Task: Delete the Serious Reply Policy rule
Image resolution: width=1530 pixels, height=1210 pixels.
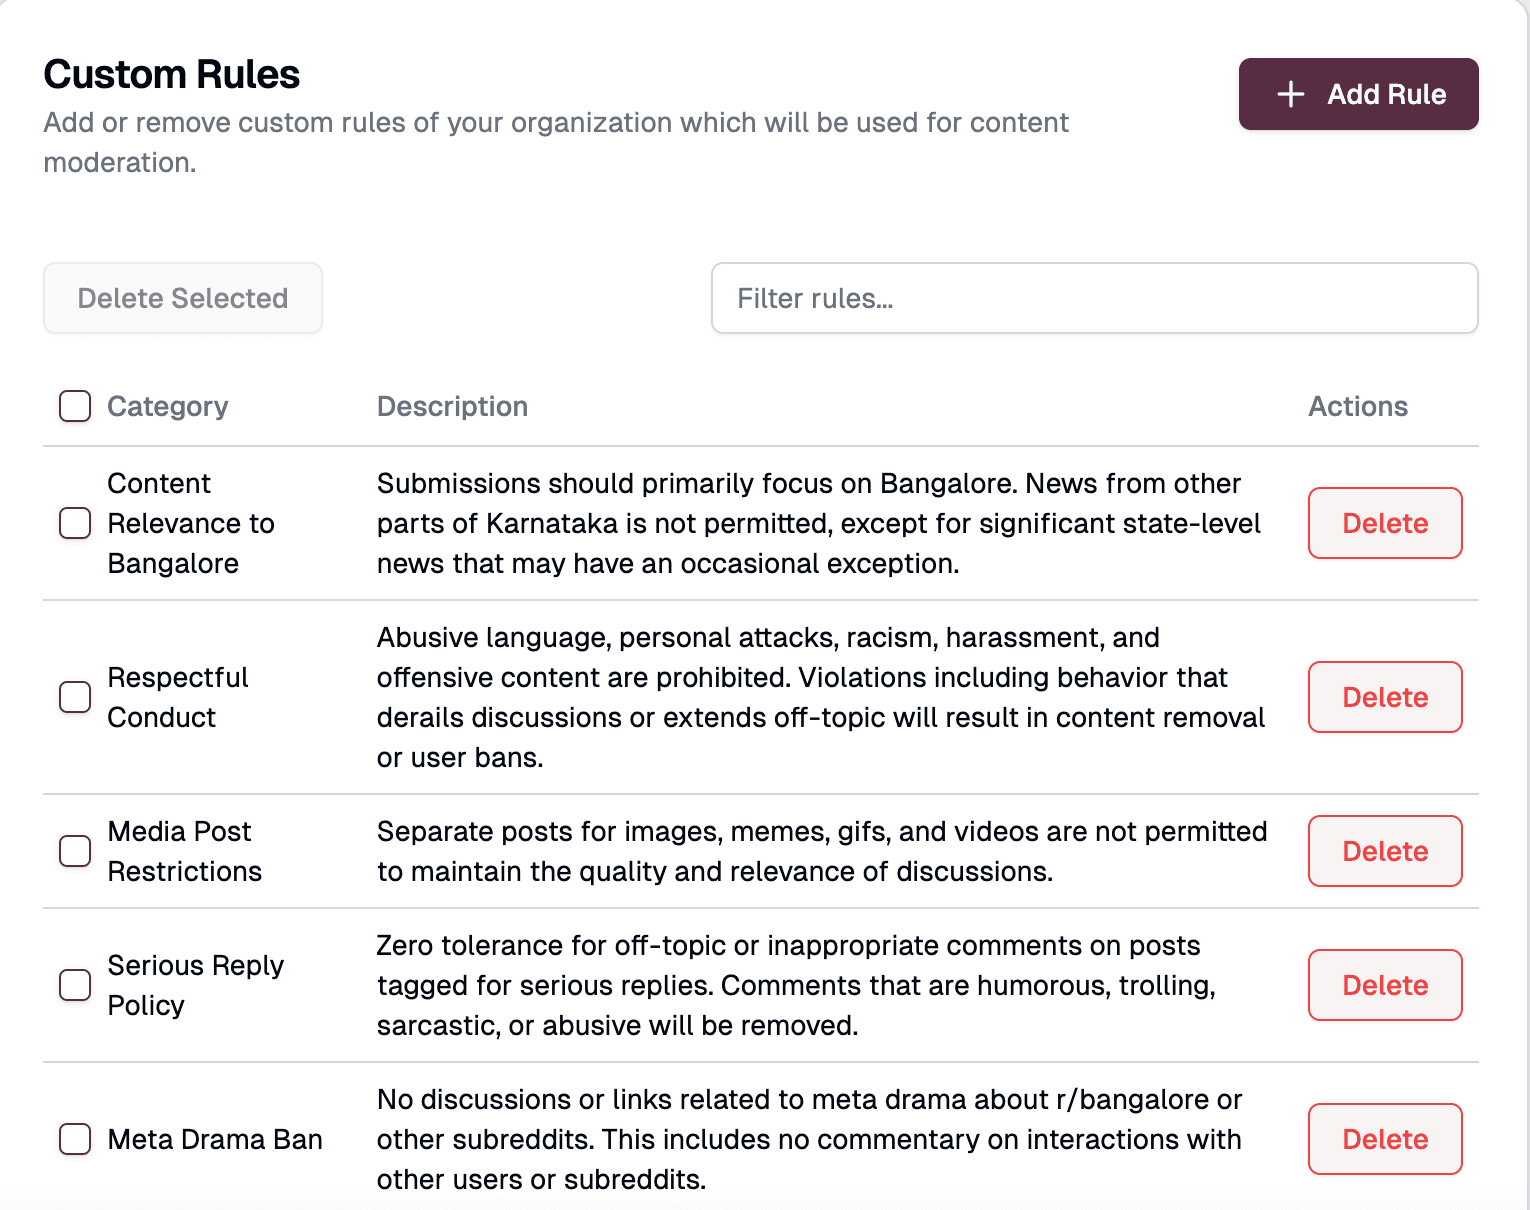Action: pos(1385,985)
